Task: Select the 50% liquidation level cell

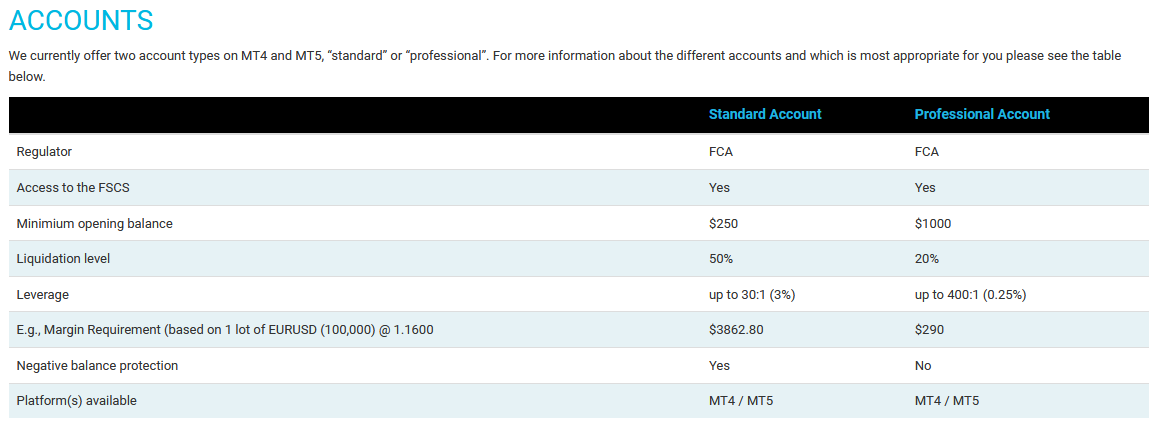Action: [x=720, y=259]
